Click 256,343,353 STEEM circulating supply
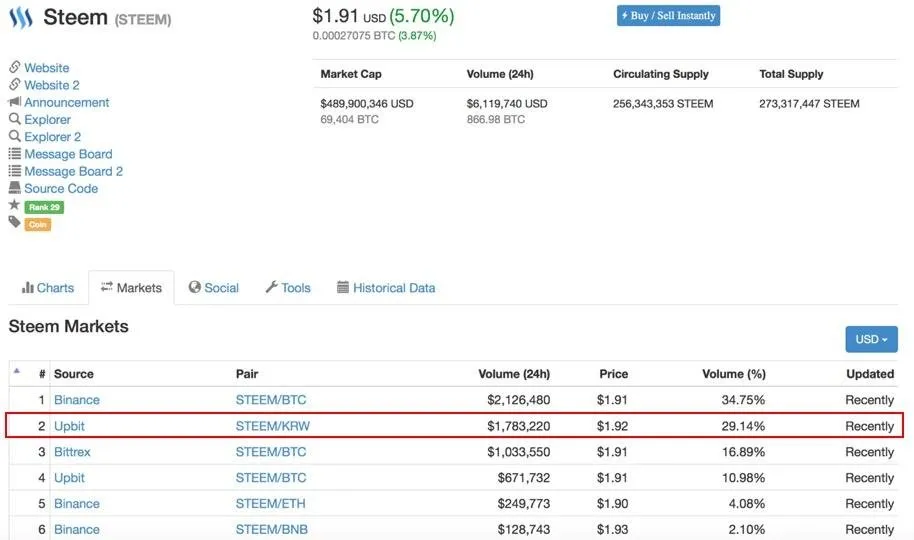This screenshot has height=540, width=914. point(663,104)
